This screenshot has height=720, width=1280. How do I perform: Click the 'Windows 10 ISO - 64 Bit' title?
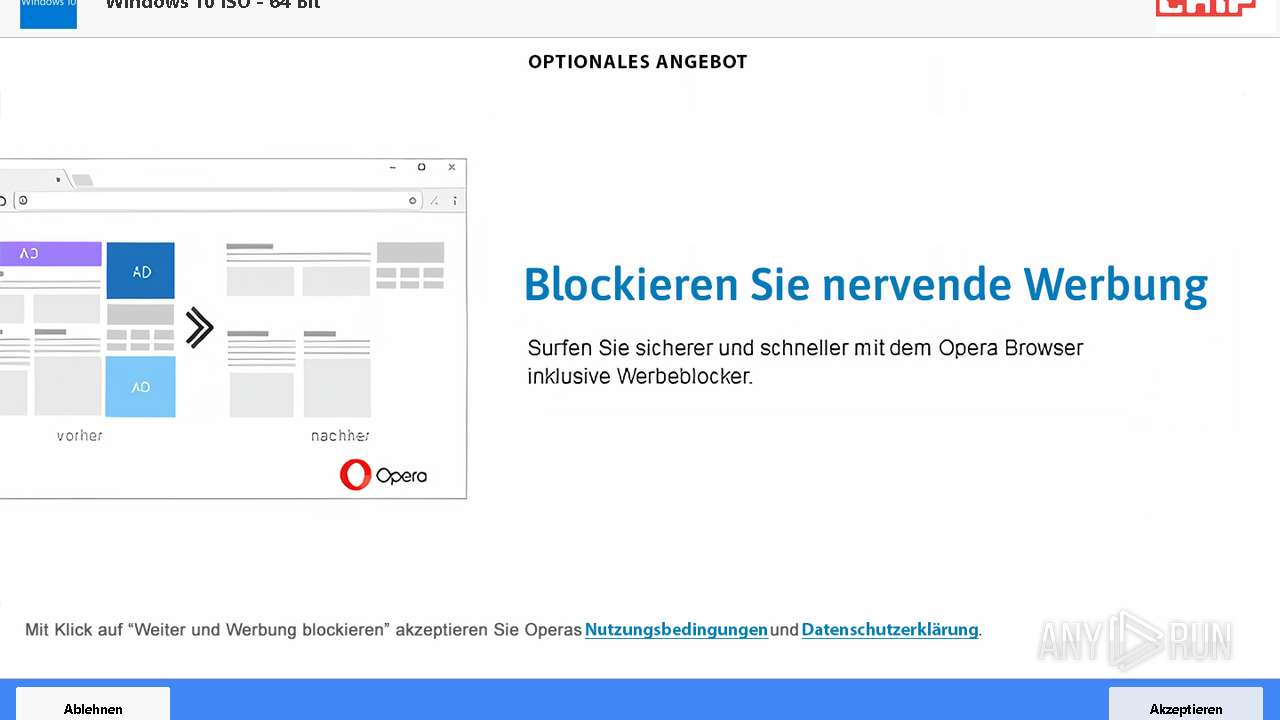pos(213,5)
